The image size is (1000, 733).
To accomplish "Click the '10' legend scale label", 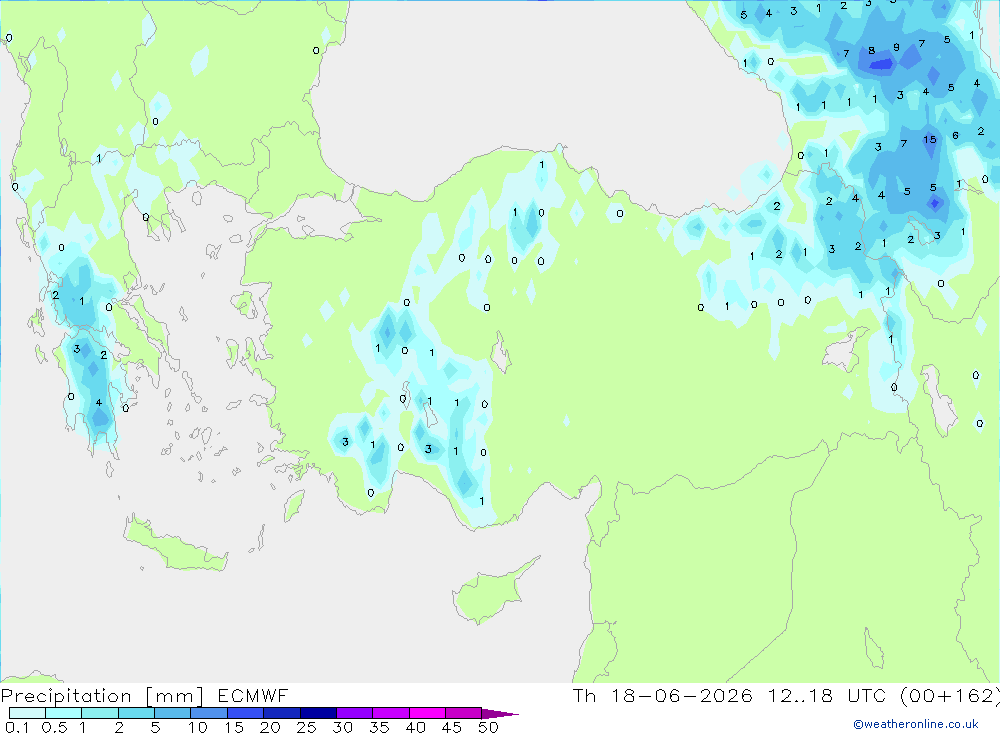I will [x=198, y=727].
